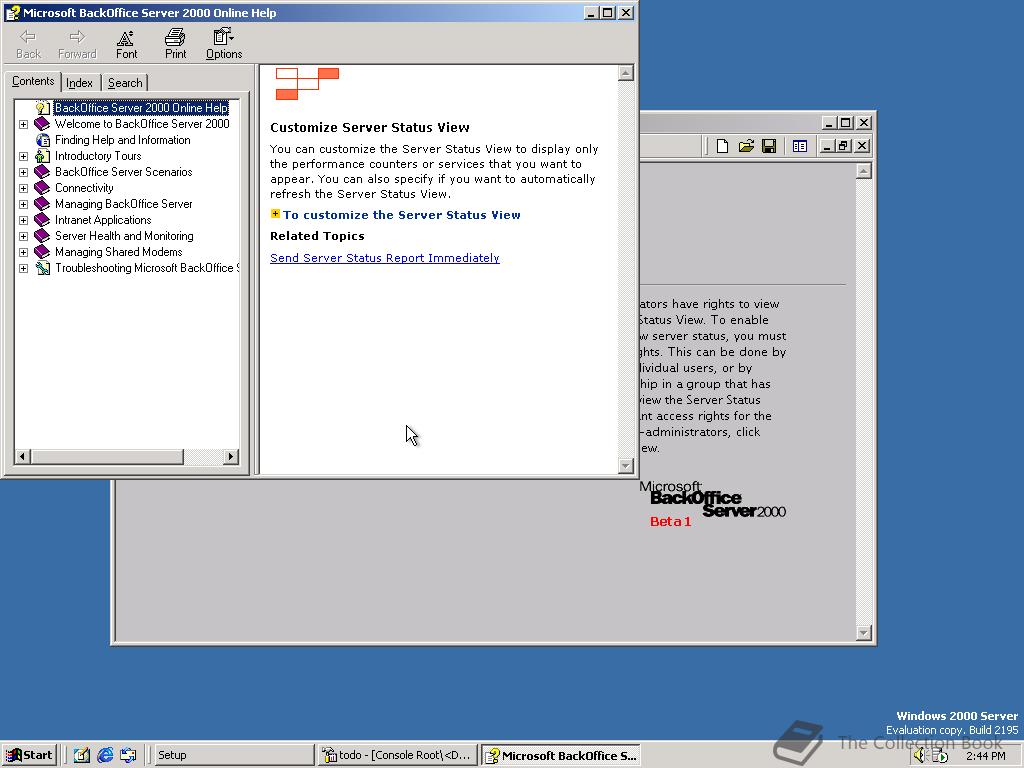1024x768 pixels.
Task: Switch to the Setup taskbar button
Action: [x=232, y=755]
